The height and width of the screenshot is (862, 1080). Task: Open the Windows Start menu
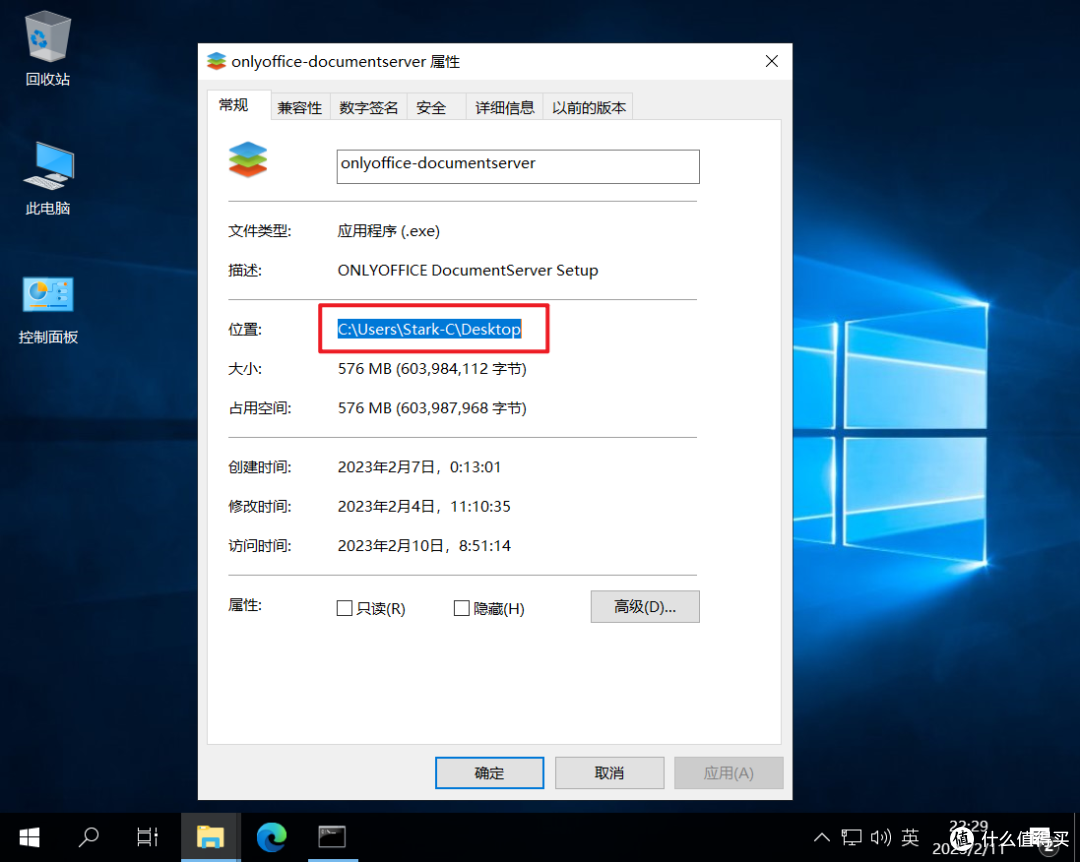(30, 837)
